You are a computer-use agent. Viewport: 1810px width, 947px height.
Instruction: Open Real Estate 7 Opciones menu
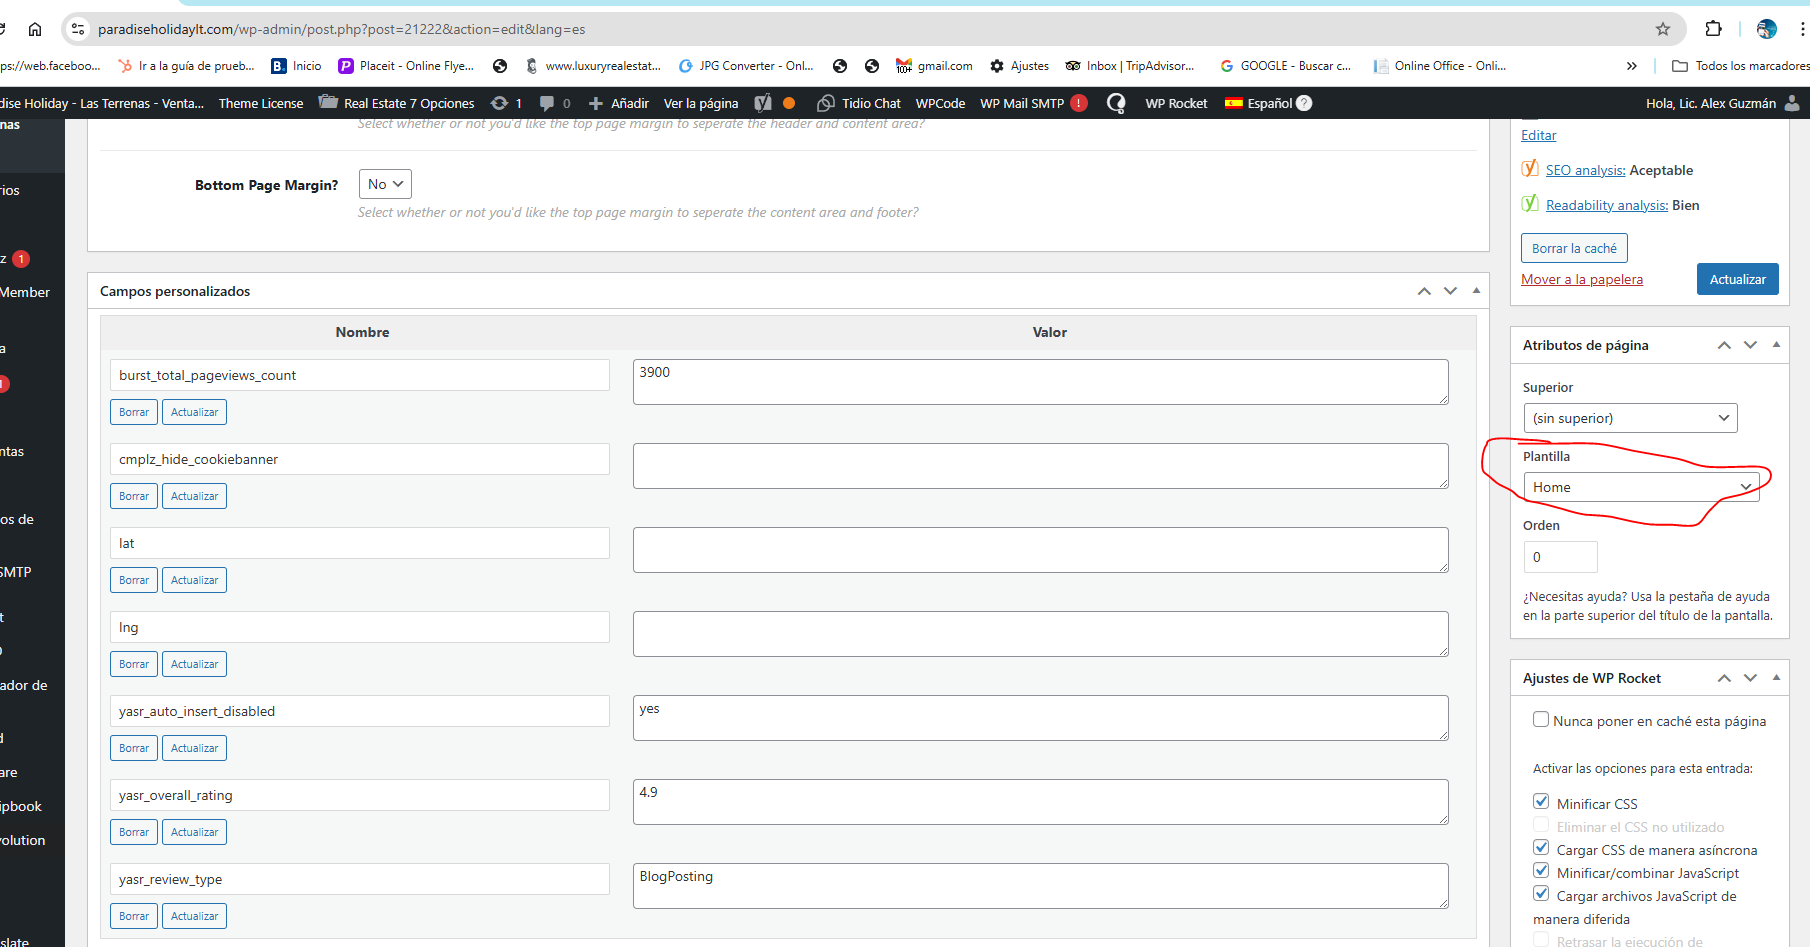tap(397, 103)
